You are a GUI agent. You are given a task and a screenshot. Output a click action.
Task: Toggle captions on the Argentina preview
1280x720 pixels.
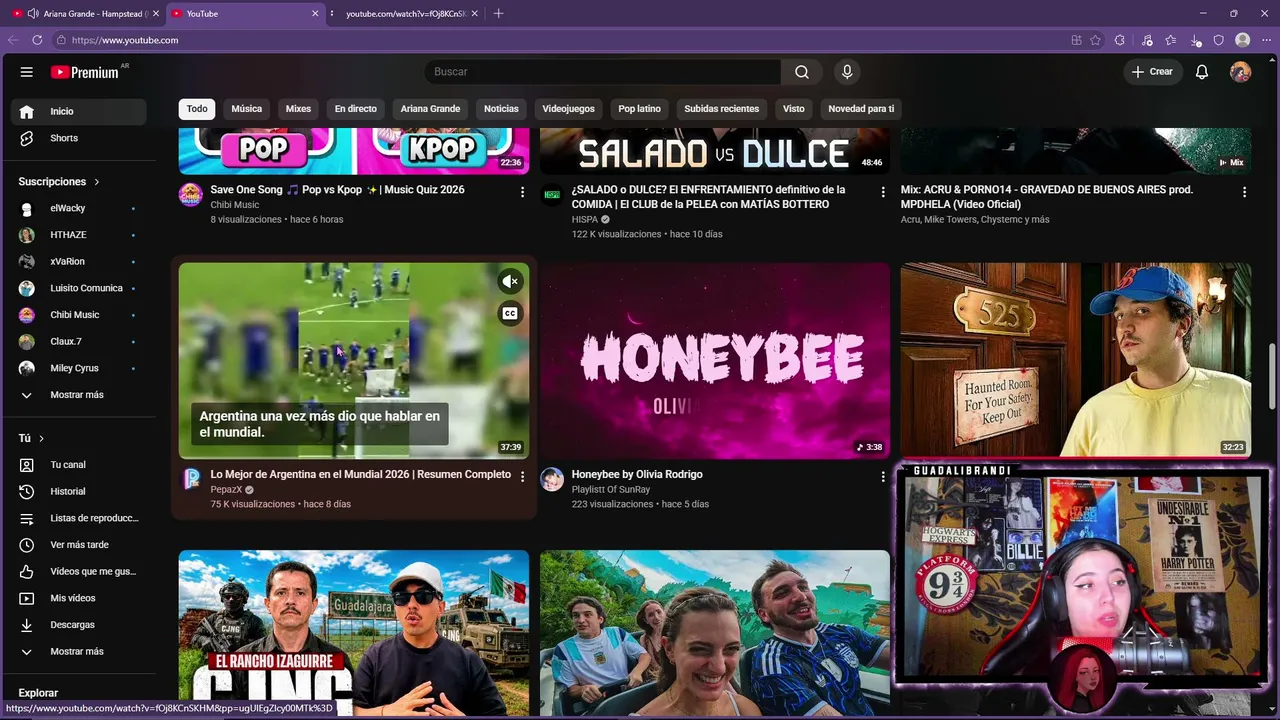pyautogui.click(x=510, y=314)
